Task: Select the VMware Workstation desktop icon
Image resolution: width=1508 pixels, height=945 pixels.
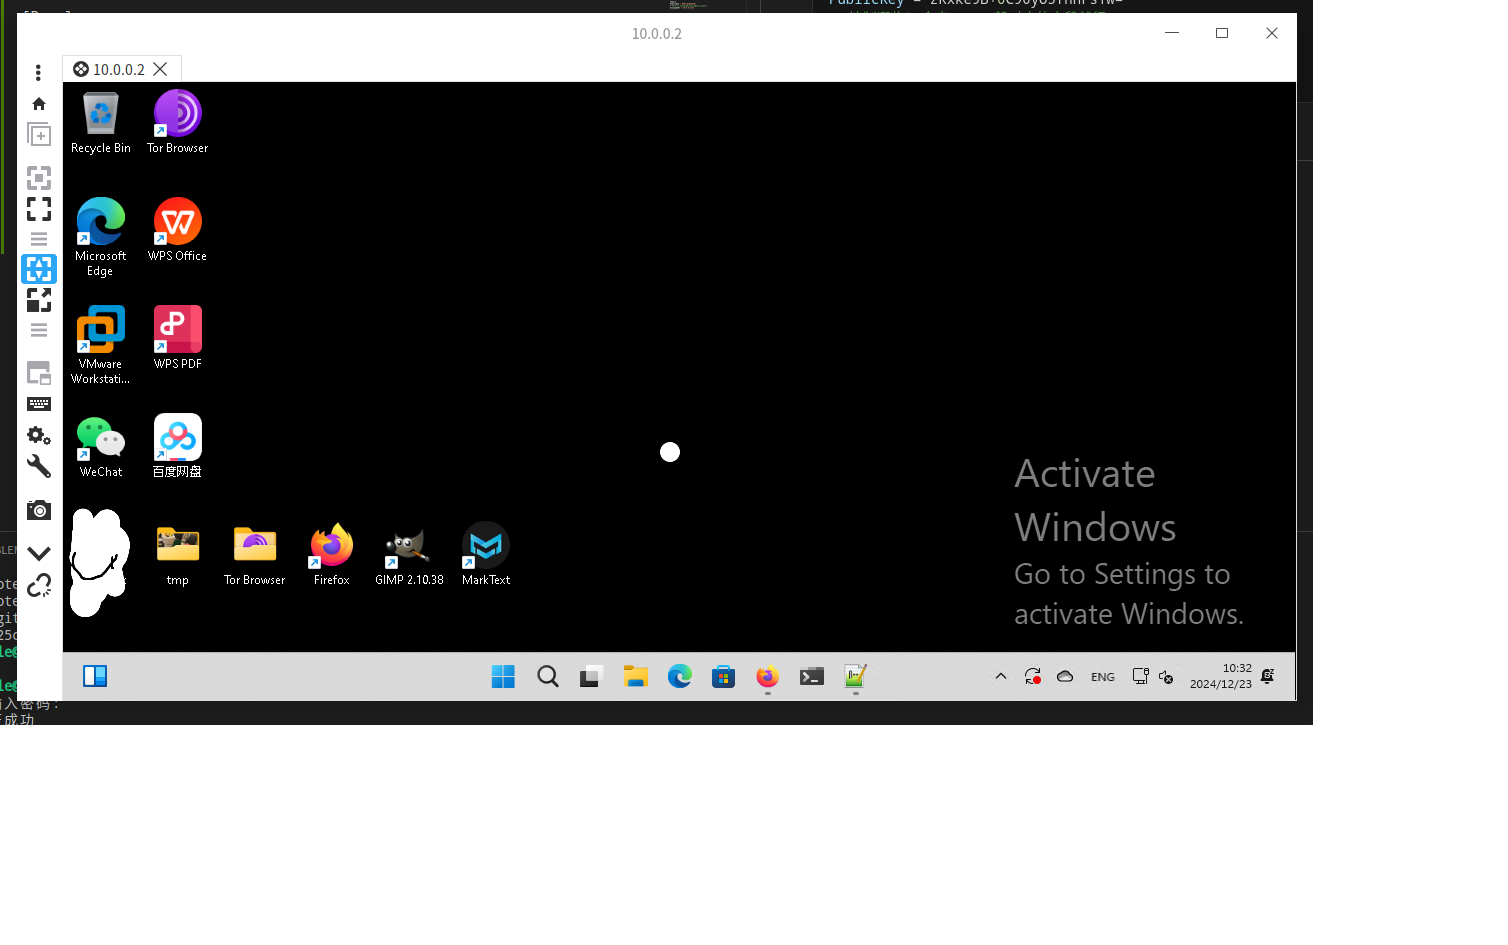Action: (x=101, y=345)
